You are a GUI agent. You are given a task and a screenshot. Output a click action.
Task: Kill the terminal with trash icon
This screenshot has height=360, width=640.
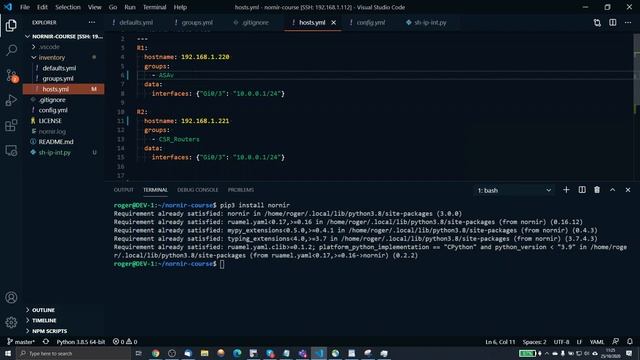[x=597, y=190]
